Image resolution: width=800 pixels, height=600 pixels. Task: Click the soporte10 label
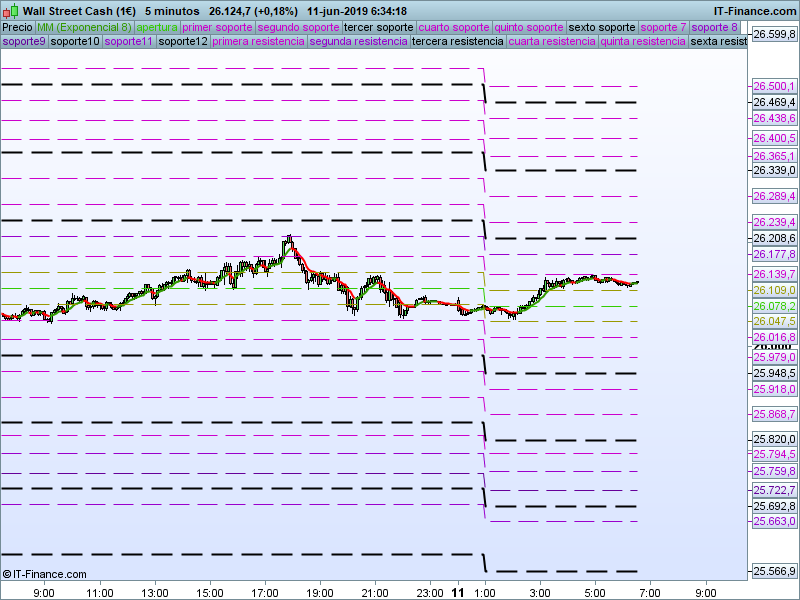(75, 41)
